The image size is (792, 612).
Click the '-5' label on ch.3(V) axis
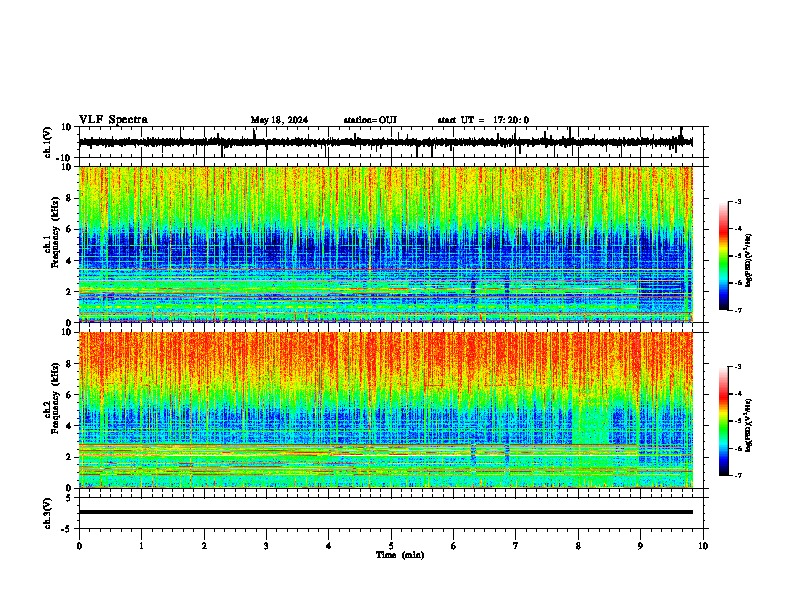click(68, 529)
